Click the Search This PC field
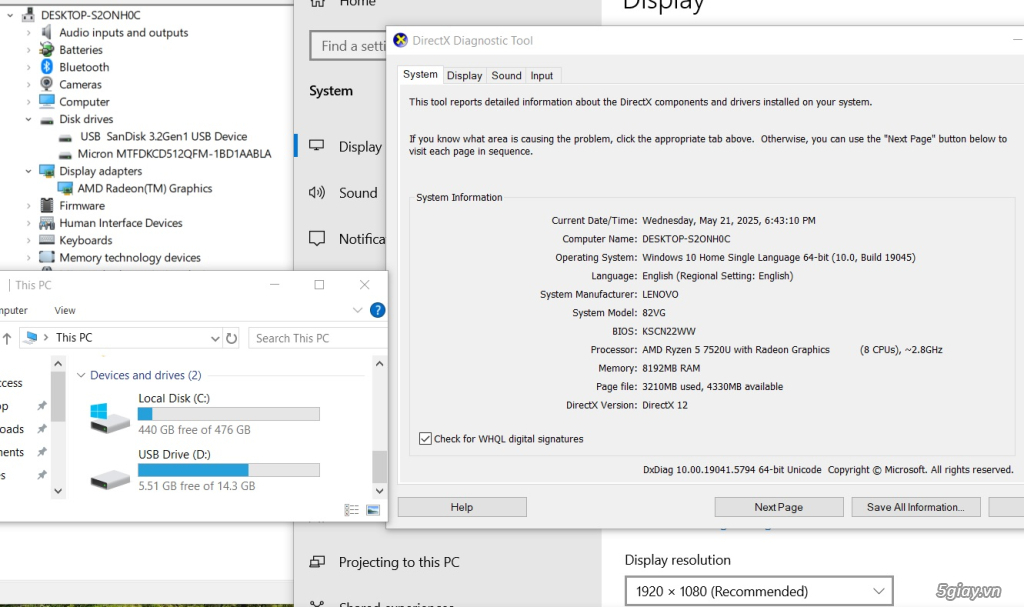 [x=317, y=338]
